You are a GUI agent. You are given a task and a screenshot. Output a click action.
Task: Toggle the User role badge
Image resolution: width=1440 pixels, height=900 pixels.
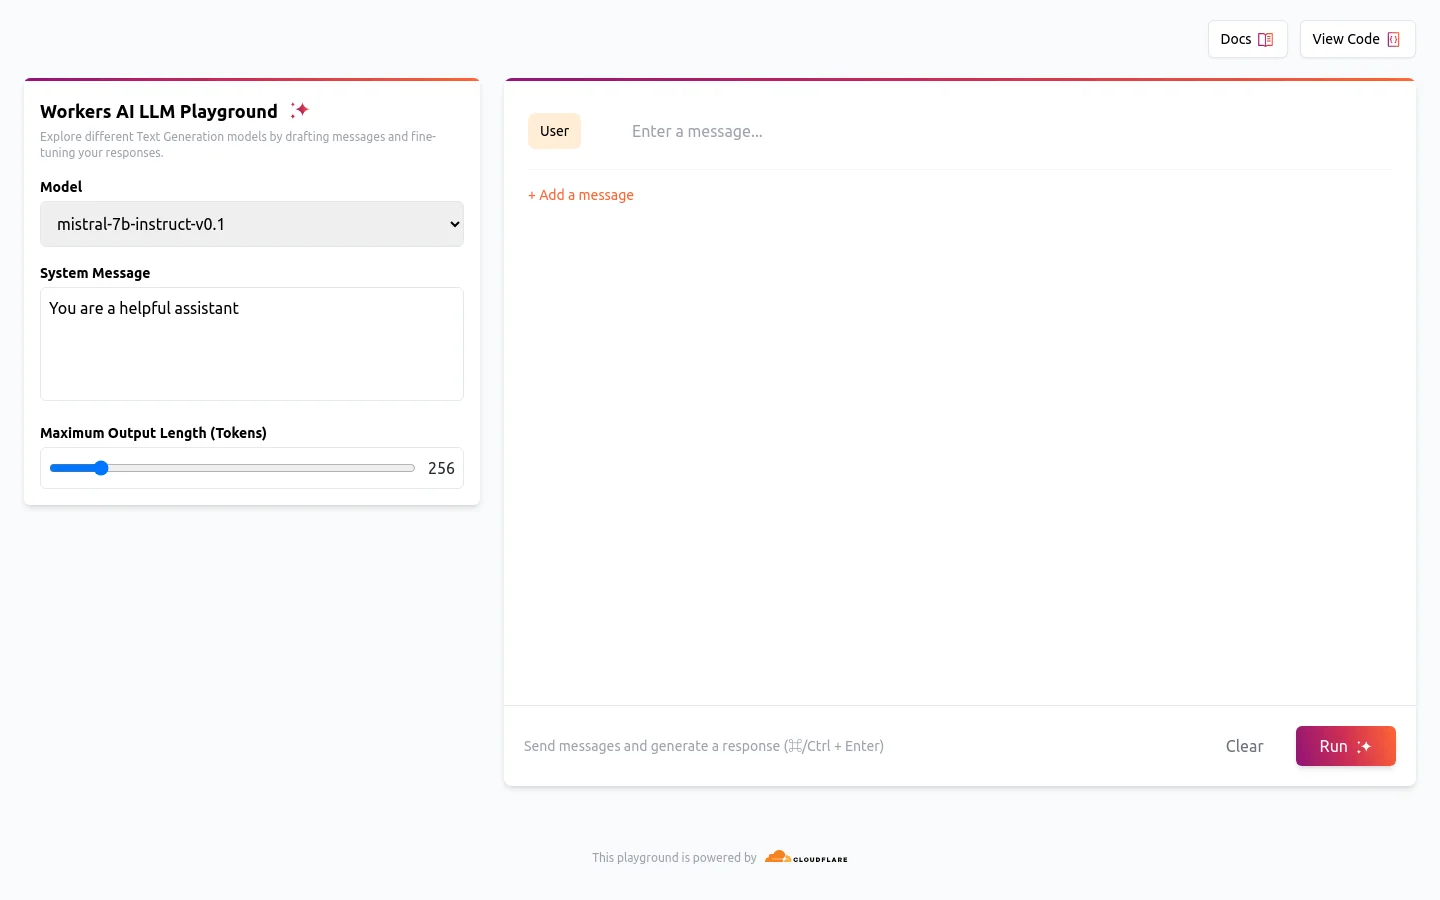pyautogui.click(x=554, y=131)
